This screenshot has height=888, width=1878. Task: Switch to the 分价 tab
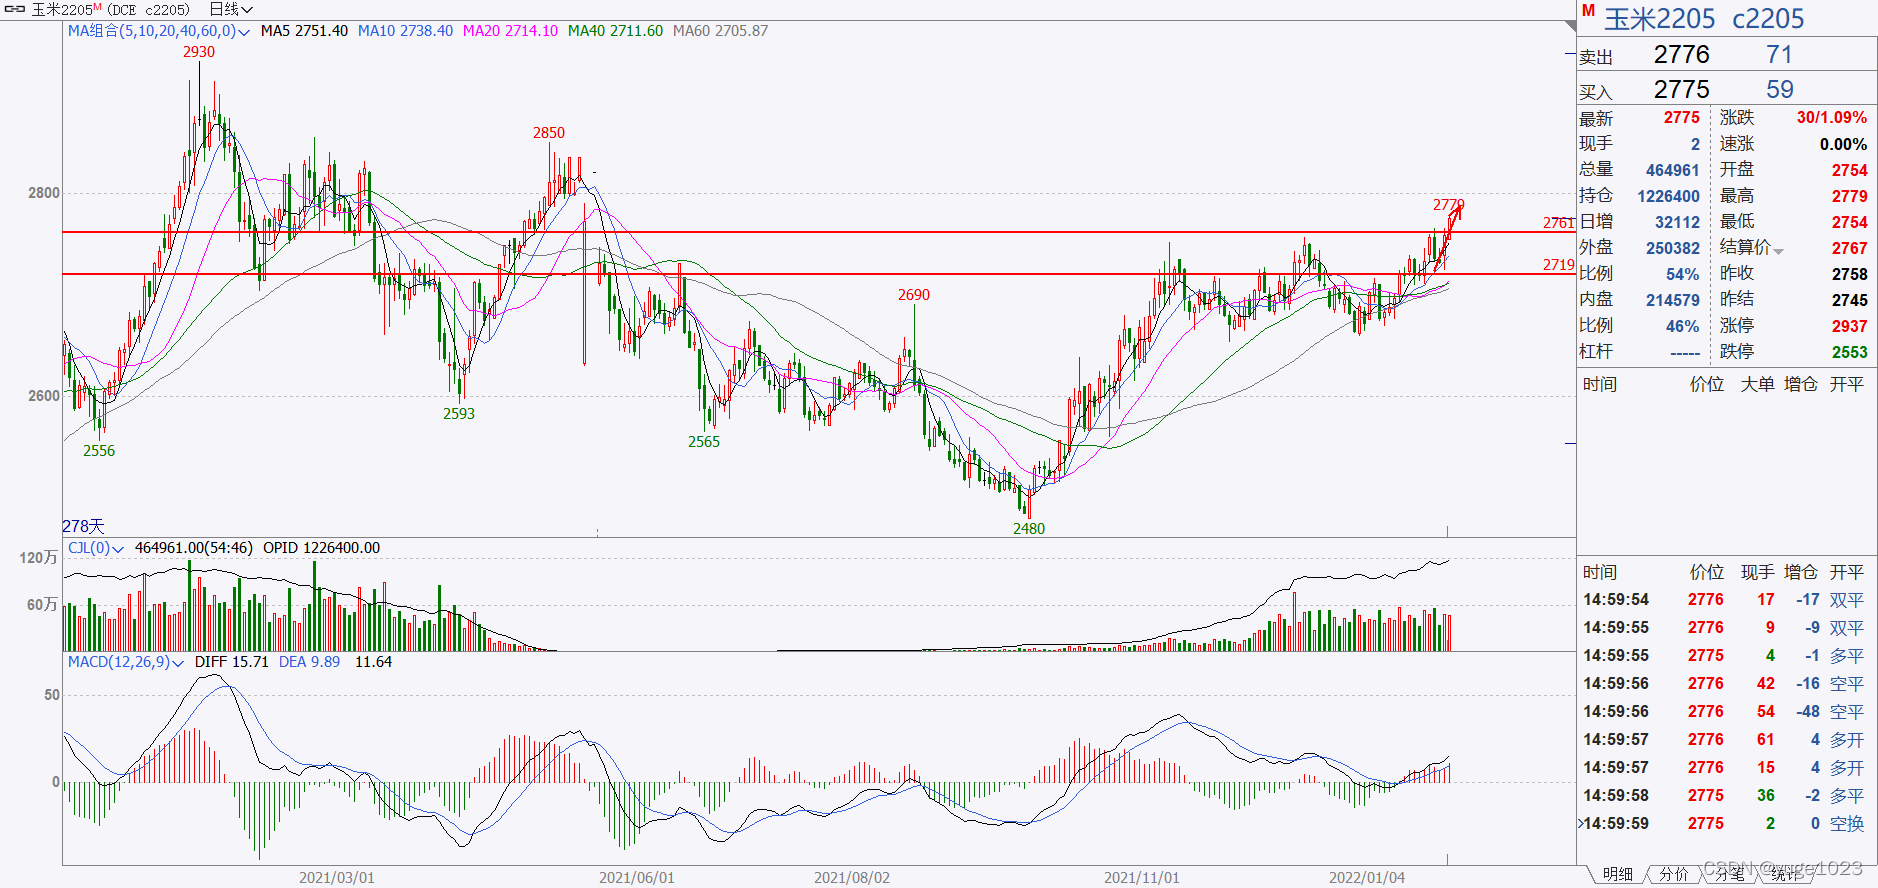click(x=1673, y=874)
